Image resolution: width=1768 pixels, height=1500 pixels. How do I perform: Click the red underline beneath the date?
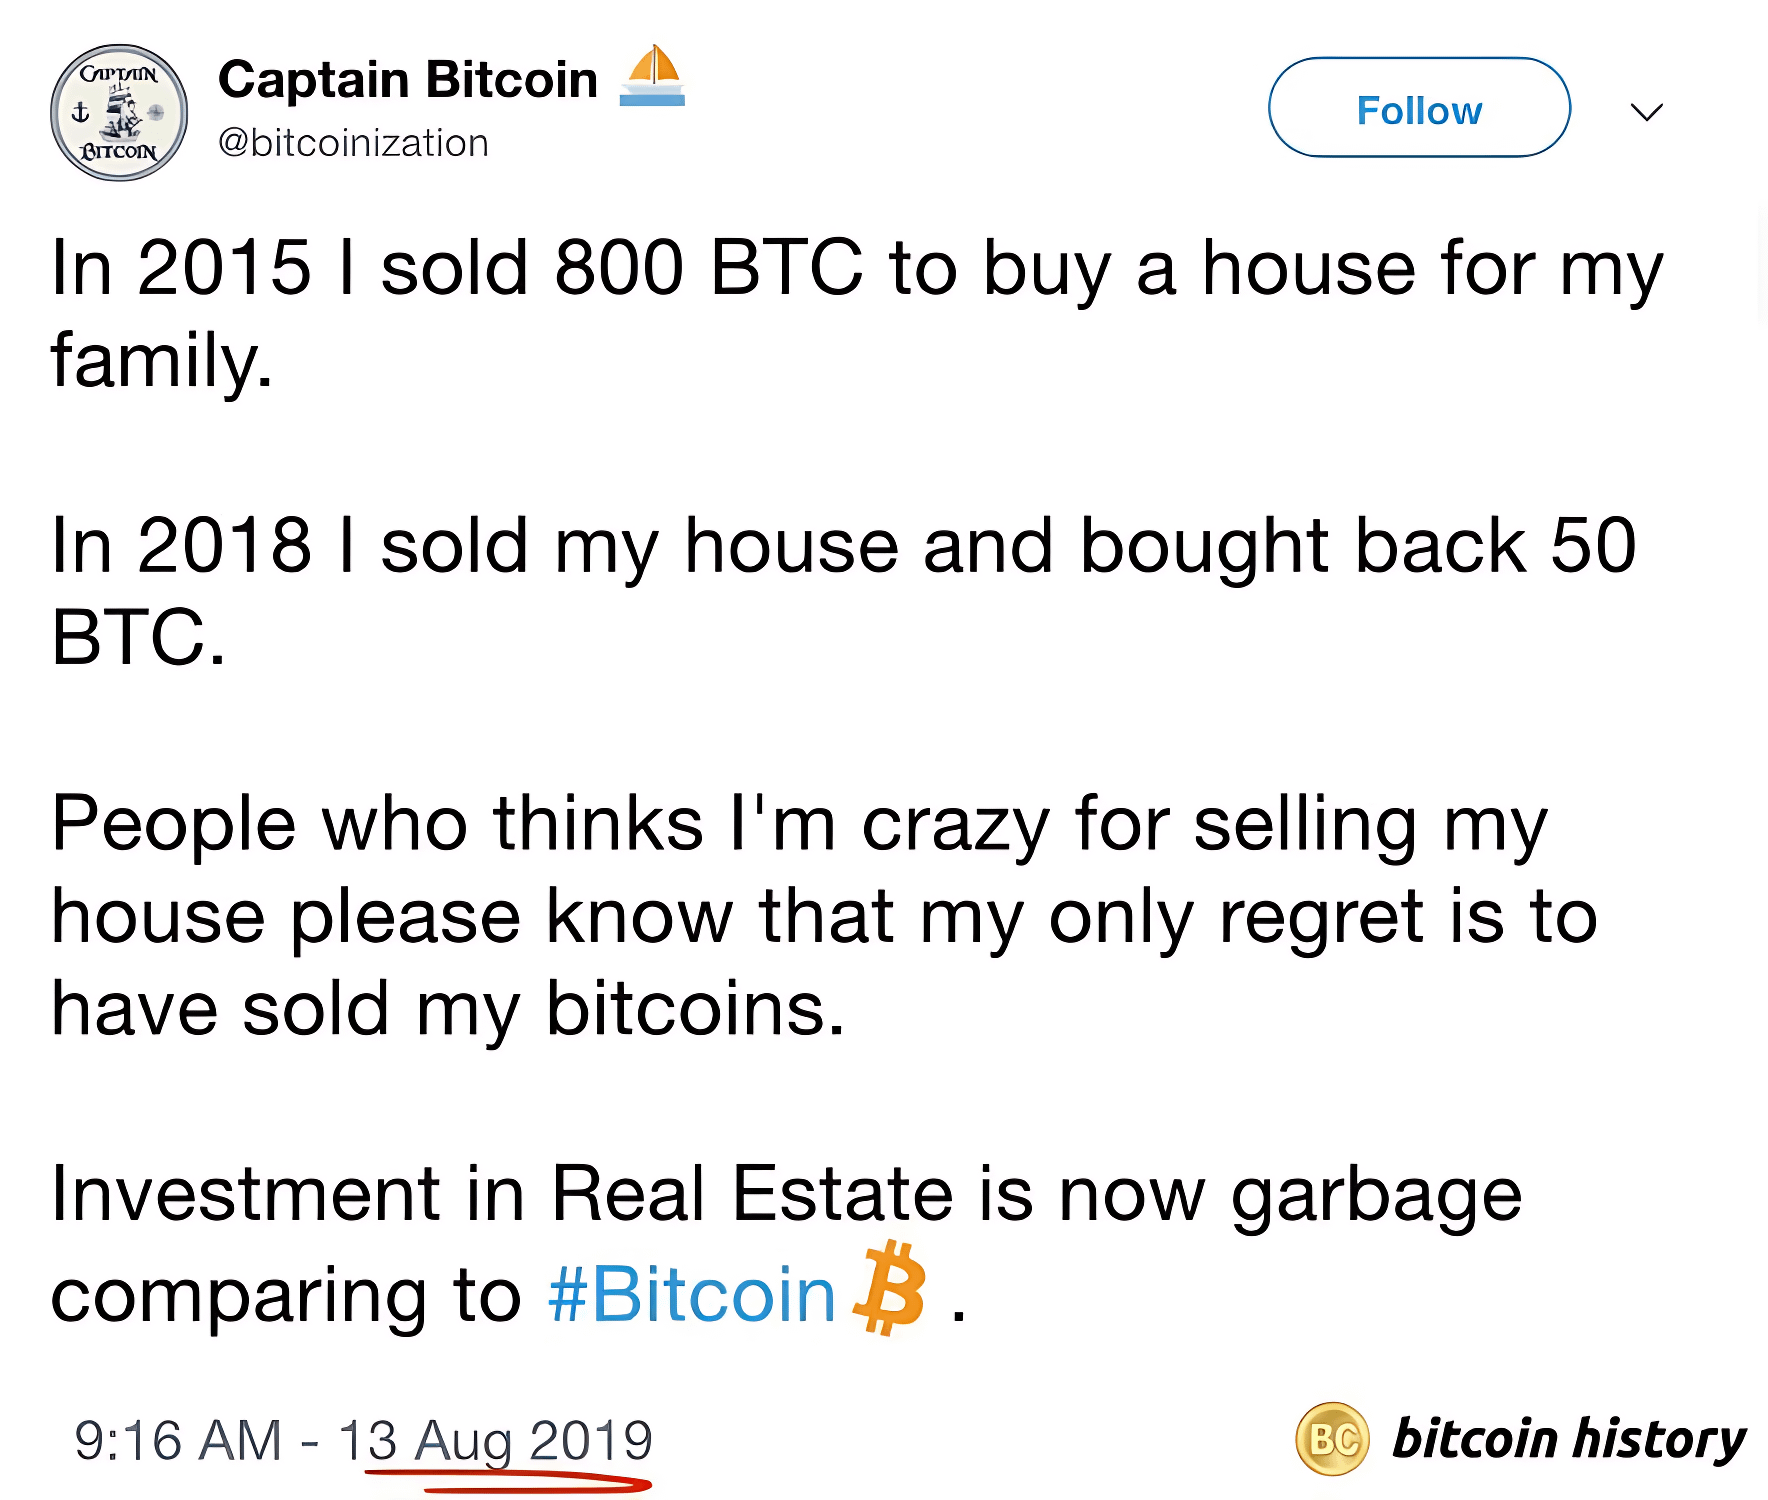pos(509,1480)
